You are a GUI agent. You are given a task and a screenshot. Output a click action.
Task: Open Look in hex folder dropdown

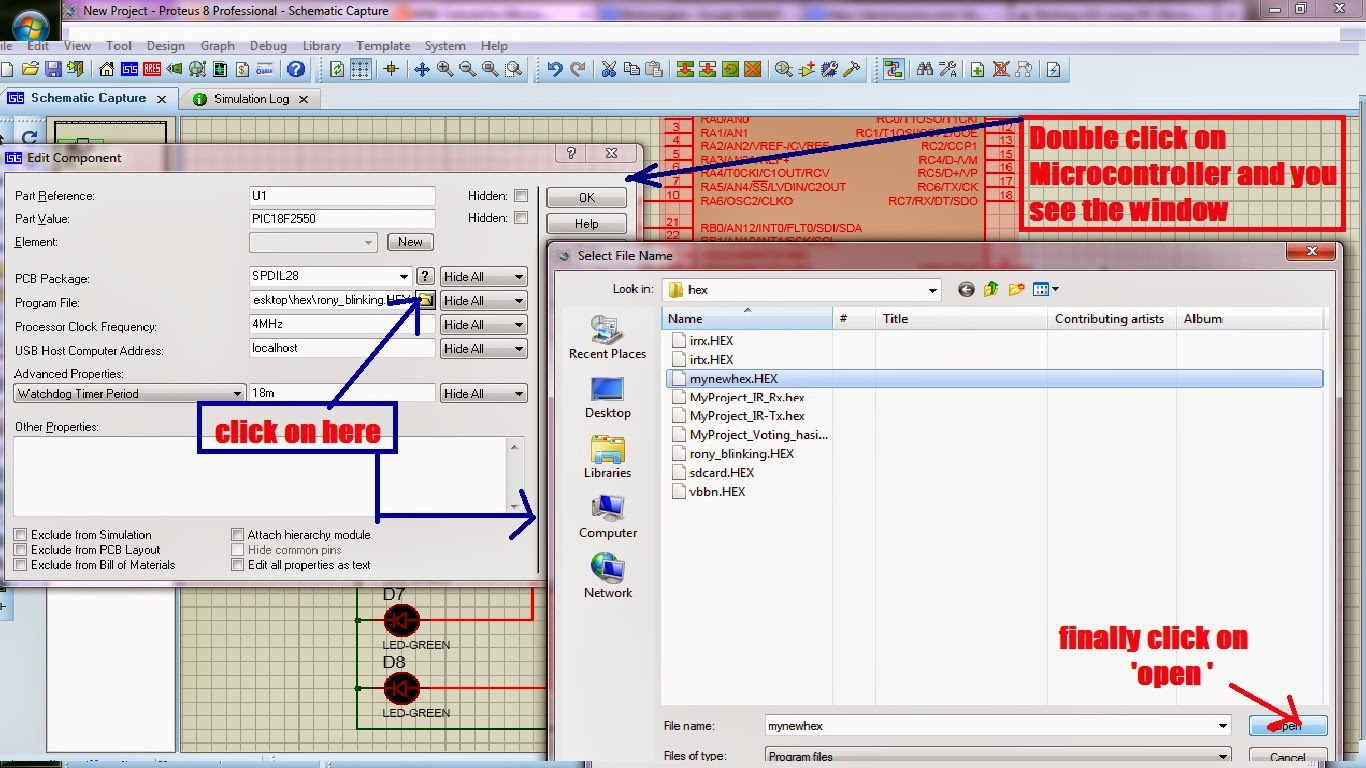[x=933, y=290]
